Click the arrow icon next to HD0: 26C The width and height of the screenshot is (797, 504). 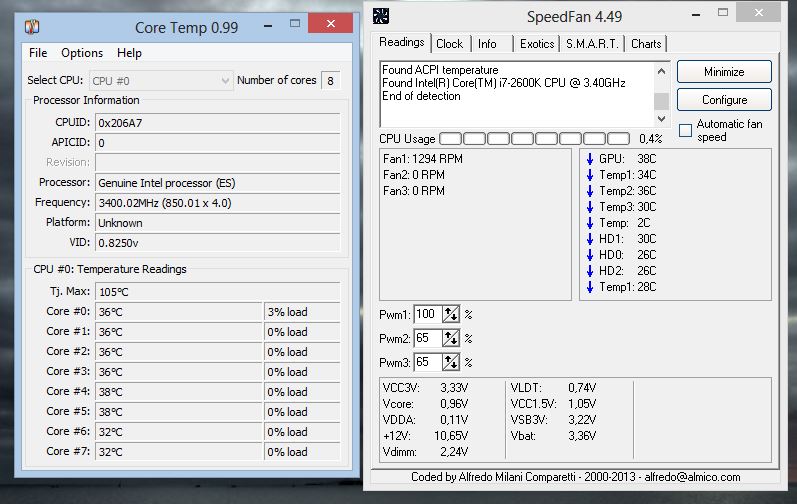[590, 255]
